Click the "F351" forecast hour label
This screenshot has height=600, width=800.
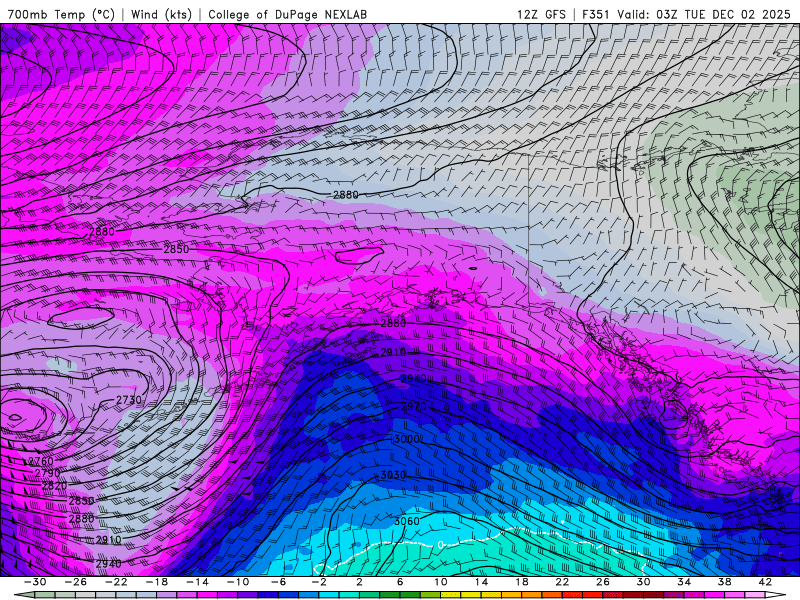point(595,14)
